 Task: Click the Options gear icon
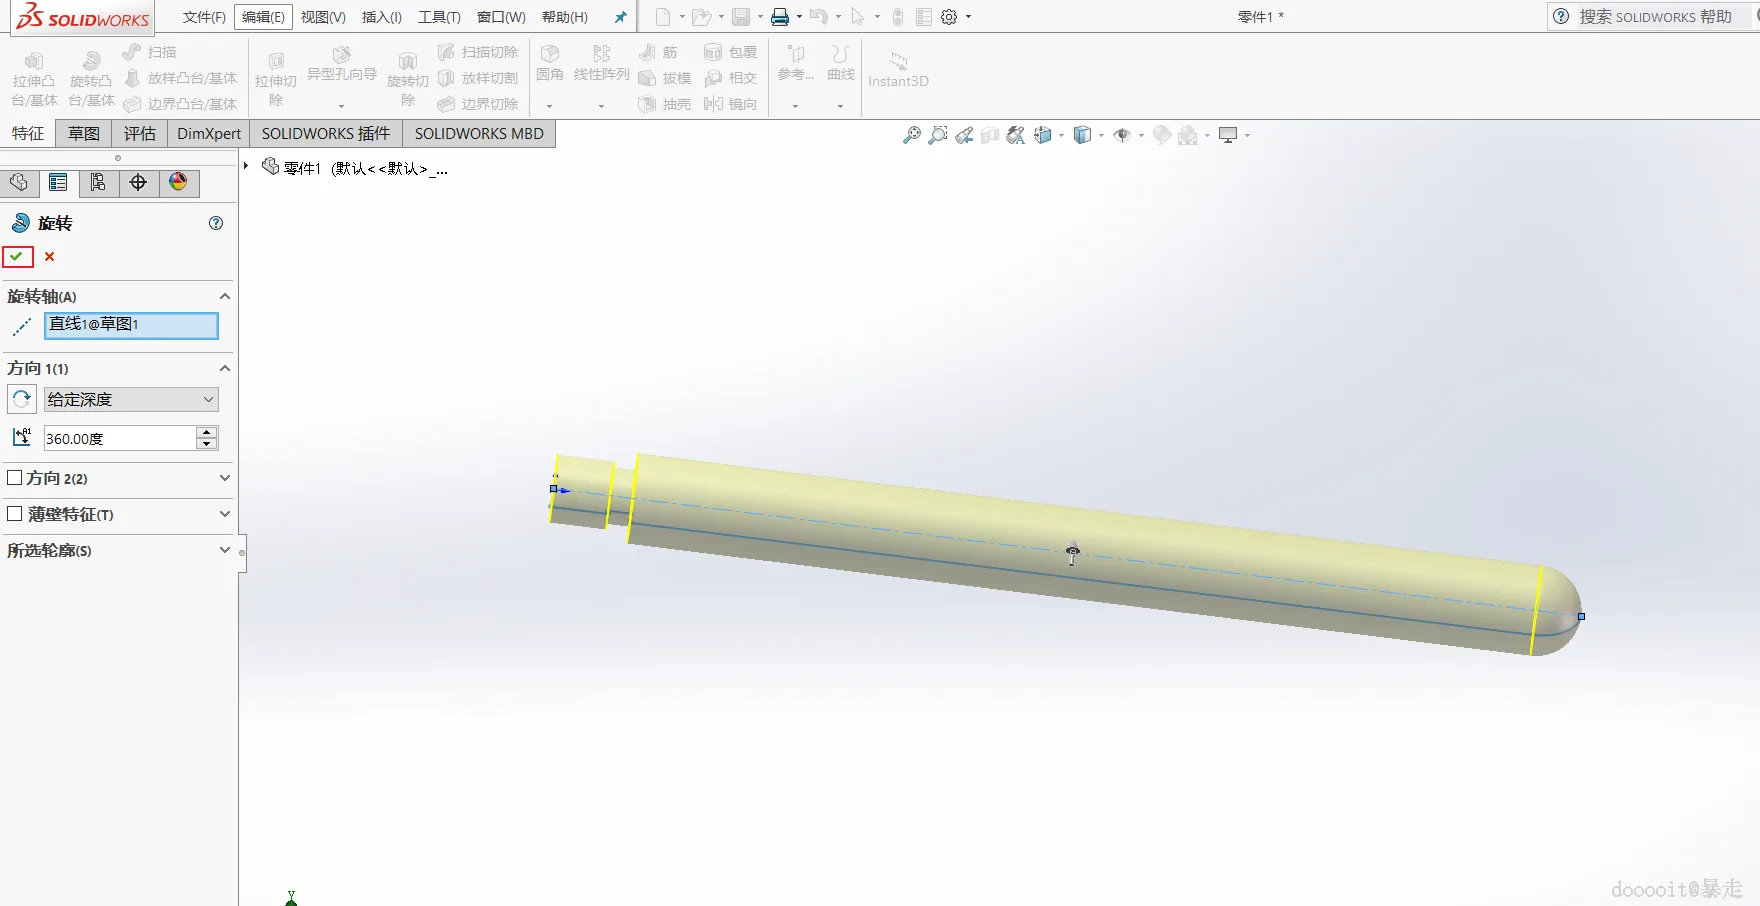949,17
